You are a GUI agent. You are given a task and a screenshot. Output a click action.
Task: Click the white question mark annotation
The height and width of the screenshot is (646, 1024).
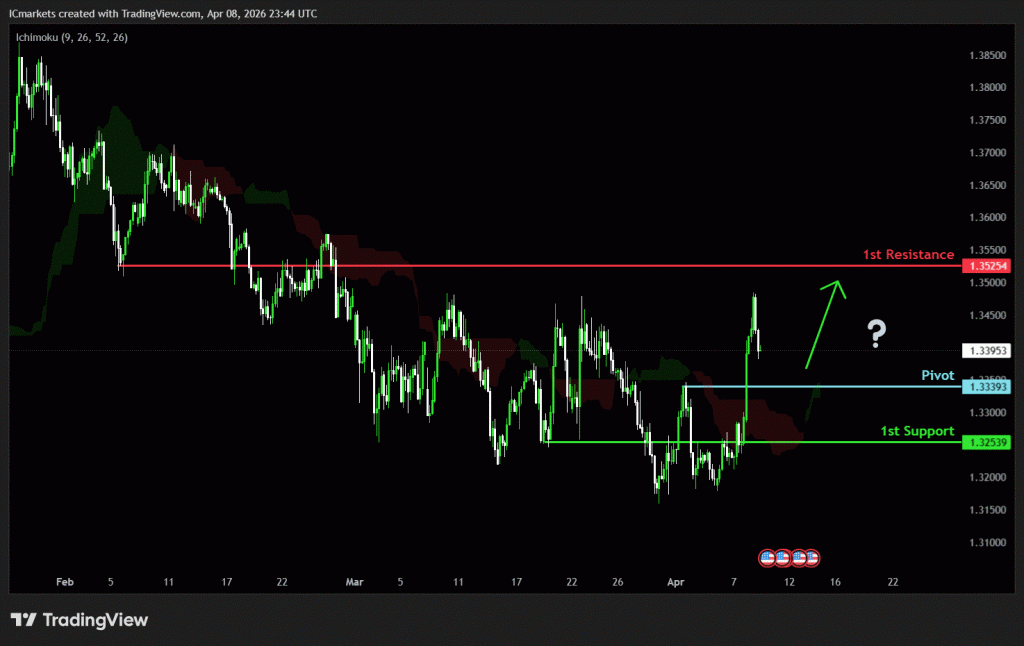pyautogui.click(x=876, y=333)
